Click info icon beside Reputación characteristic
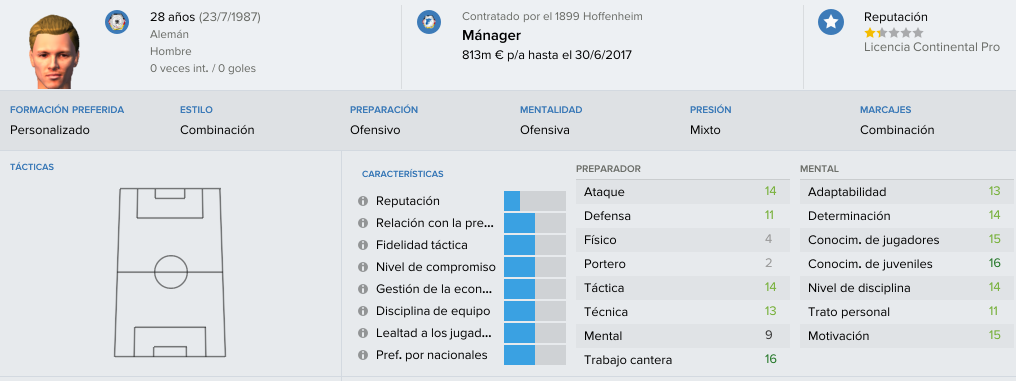This screenshot has height=381, width=1016. click(363, 202)
